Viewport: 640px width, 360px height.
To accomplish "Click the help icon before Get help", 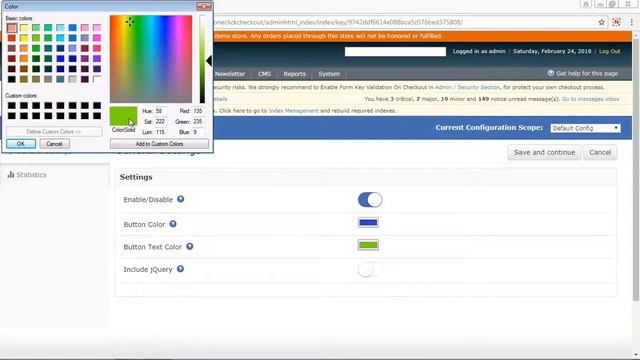I will tap(551, 73).
